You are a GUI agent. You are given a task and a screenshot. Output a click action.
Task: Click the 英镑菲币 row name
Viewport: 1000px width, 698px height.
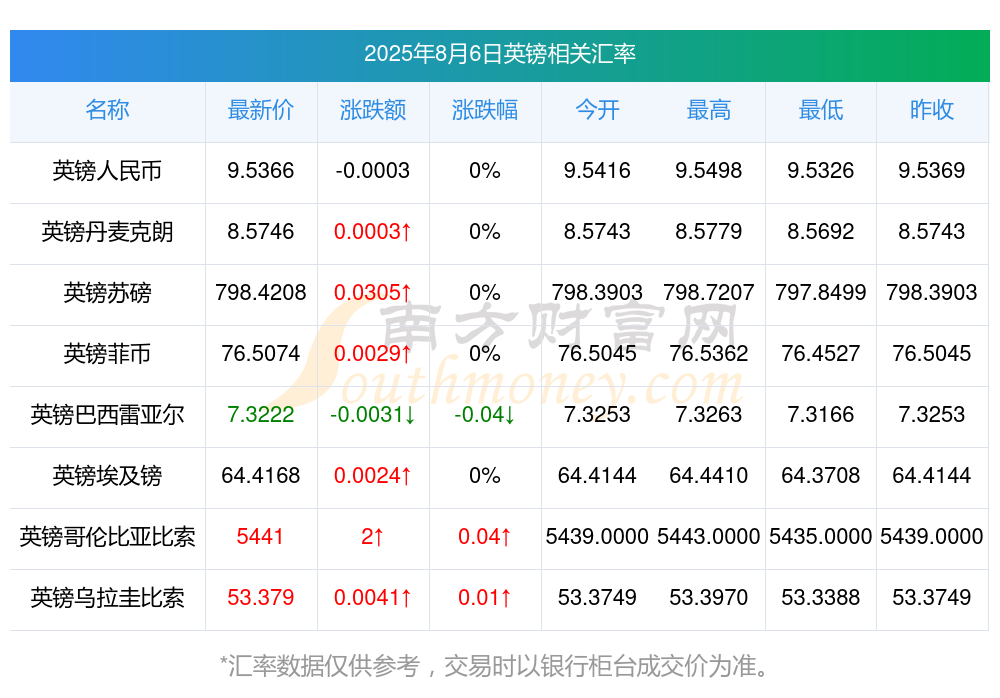coord(107,353)
